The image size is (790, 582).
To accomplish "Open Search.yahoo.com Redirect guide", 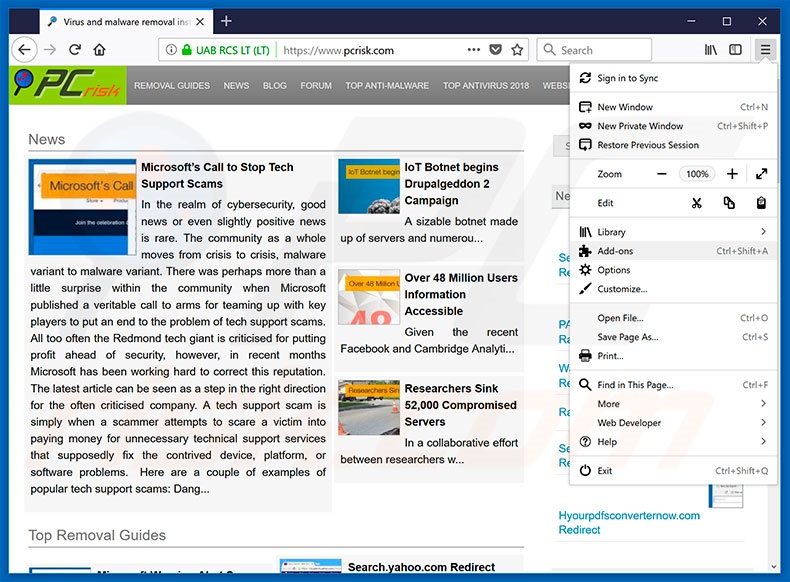I will tap(421, 567).
